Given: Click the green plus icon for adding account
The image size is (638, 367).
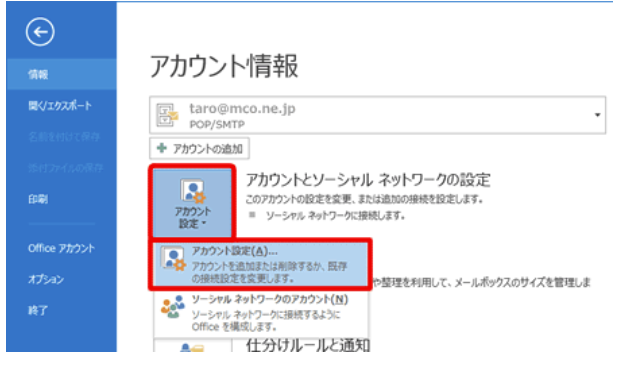Looking at the screenshot, I should click(162, 148).
